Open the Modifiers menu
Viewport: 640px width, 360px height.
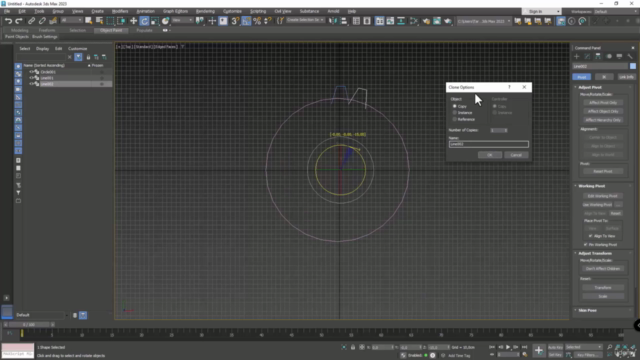[120, 11]
